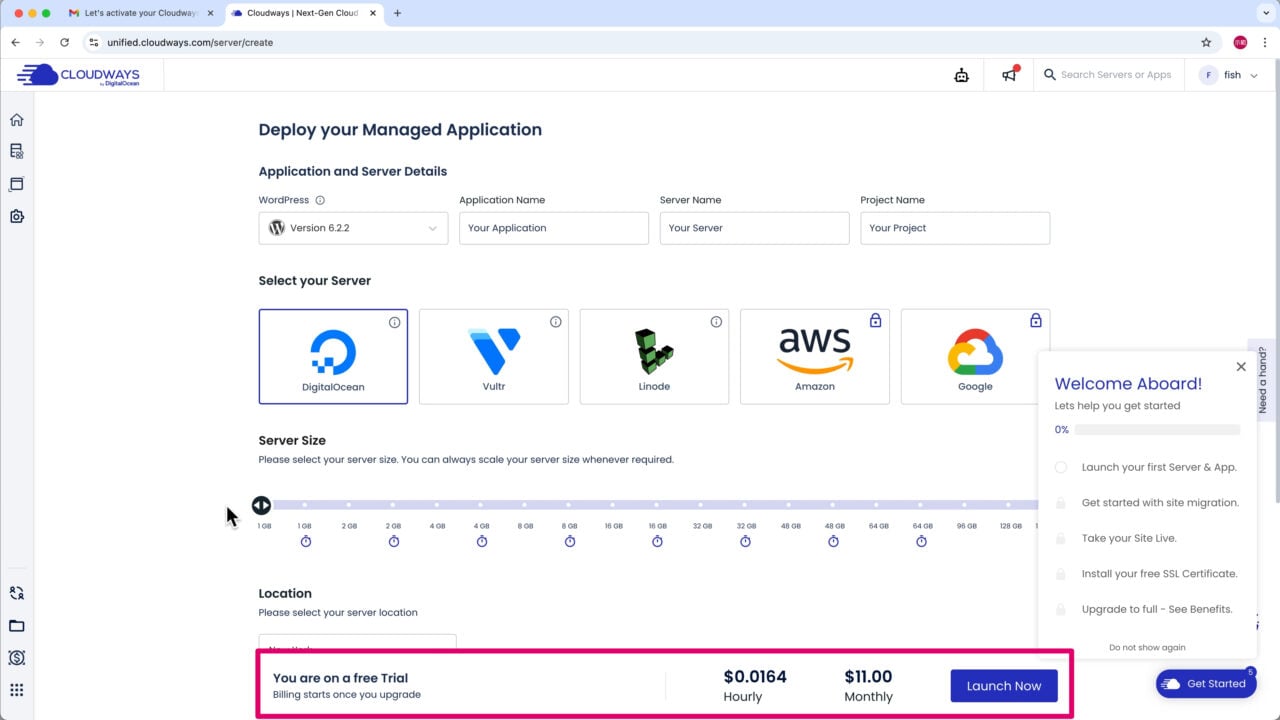The height and width of the screenshot is (720, 1280).
Task: Open a new browser tab
Action: tap(397, 13)
